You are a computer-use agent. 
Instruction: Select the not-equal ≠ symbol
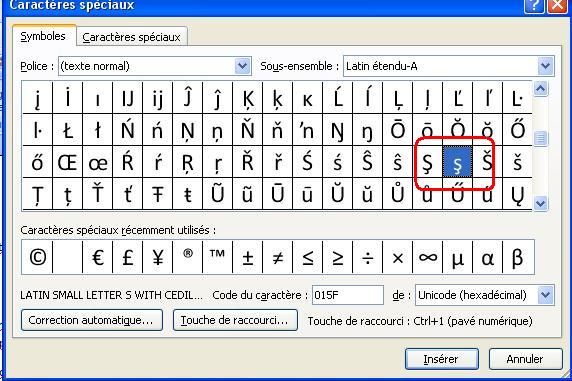tap(278, 258)
